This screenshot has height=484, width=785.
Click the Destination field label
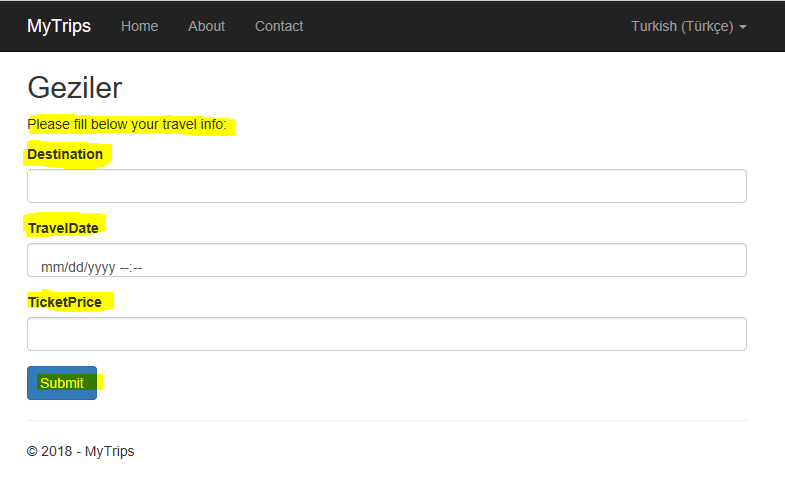(65, 154)
